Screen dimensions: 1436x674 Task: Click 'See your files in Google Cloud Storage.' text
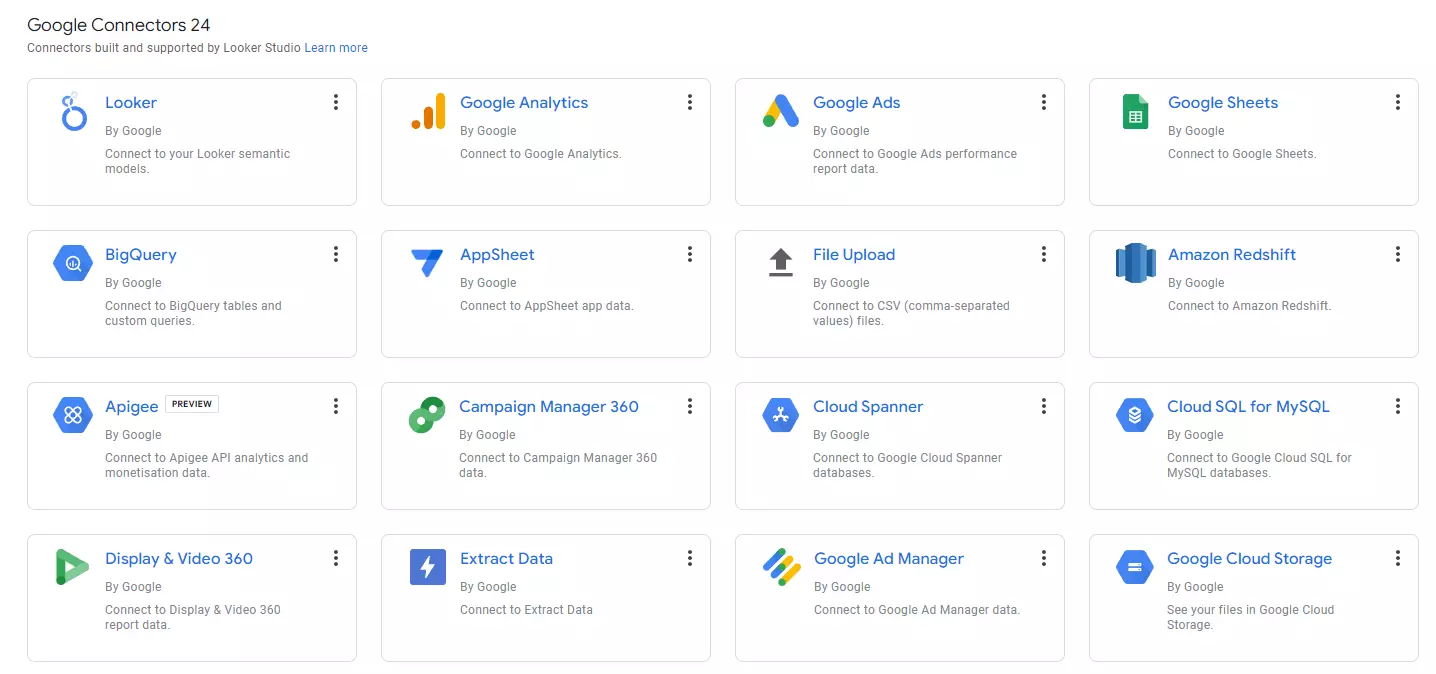coord(1251,617)
